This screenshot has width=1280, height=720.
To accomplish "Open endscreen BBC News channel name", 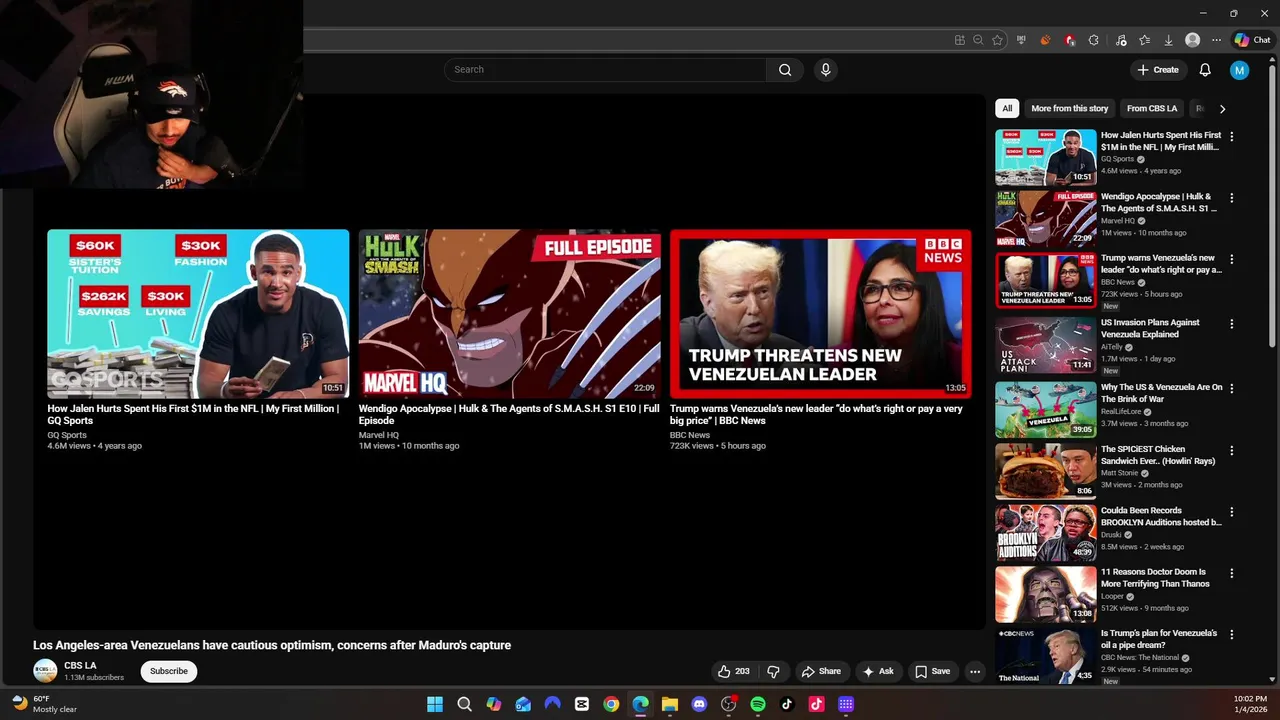I will point(690,435).
